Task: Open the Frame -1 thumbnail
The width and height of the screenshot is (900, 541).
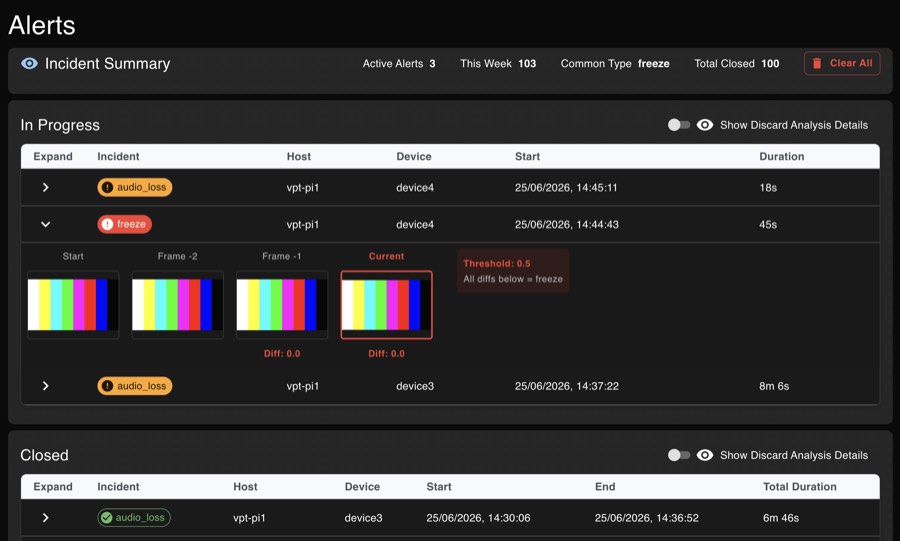Action: [282, 305]
